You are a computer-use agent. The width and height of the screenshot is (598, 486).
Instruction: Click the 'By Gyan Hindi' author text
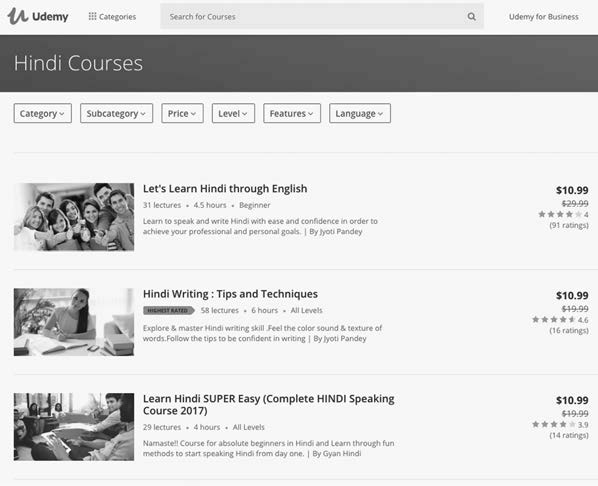pos(337,454)
